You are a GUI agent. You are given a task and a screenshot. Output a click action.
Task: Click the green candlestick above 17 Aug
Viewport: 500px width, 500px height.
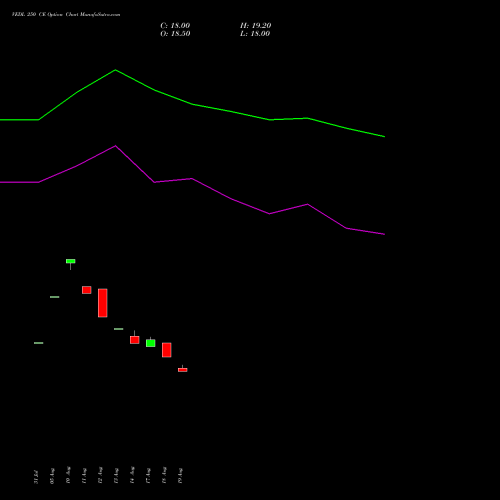151,343
